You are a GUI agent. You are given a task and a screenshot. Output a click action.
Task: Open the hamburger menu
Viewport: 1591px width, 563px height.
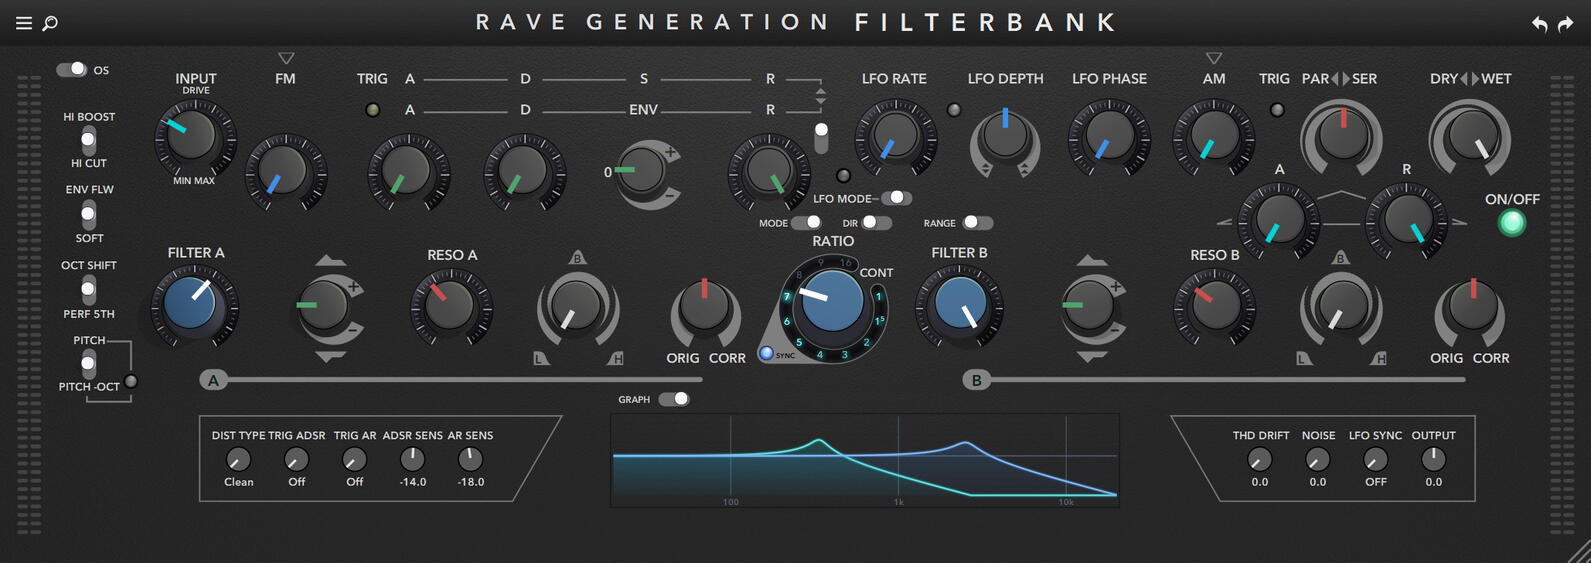pos(24,23)
